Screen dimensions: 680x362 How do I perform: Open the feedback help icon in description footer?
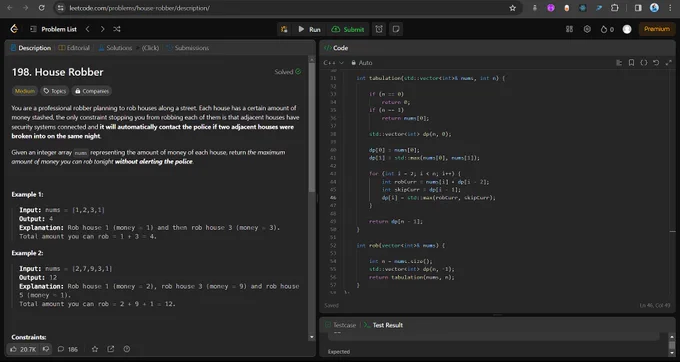(127, 349)
